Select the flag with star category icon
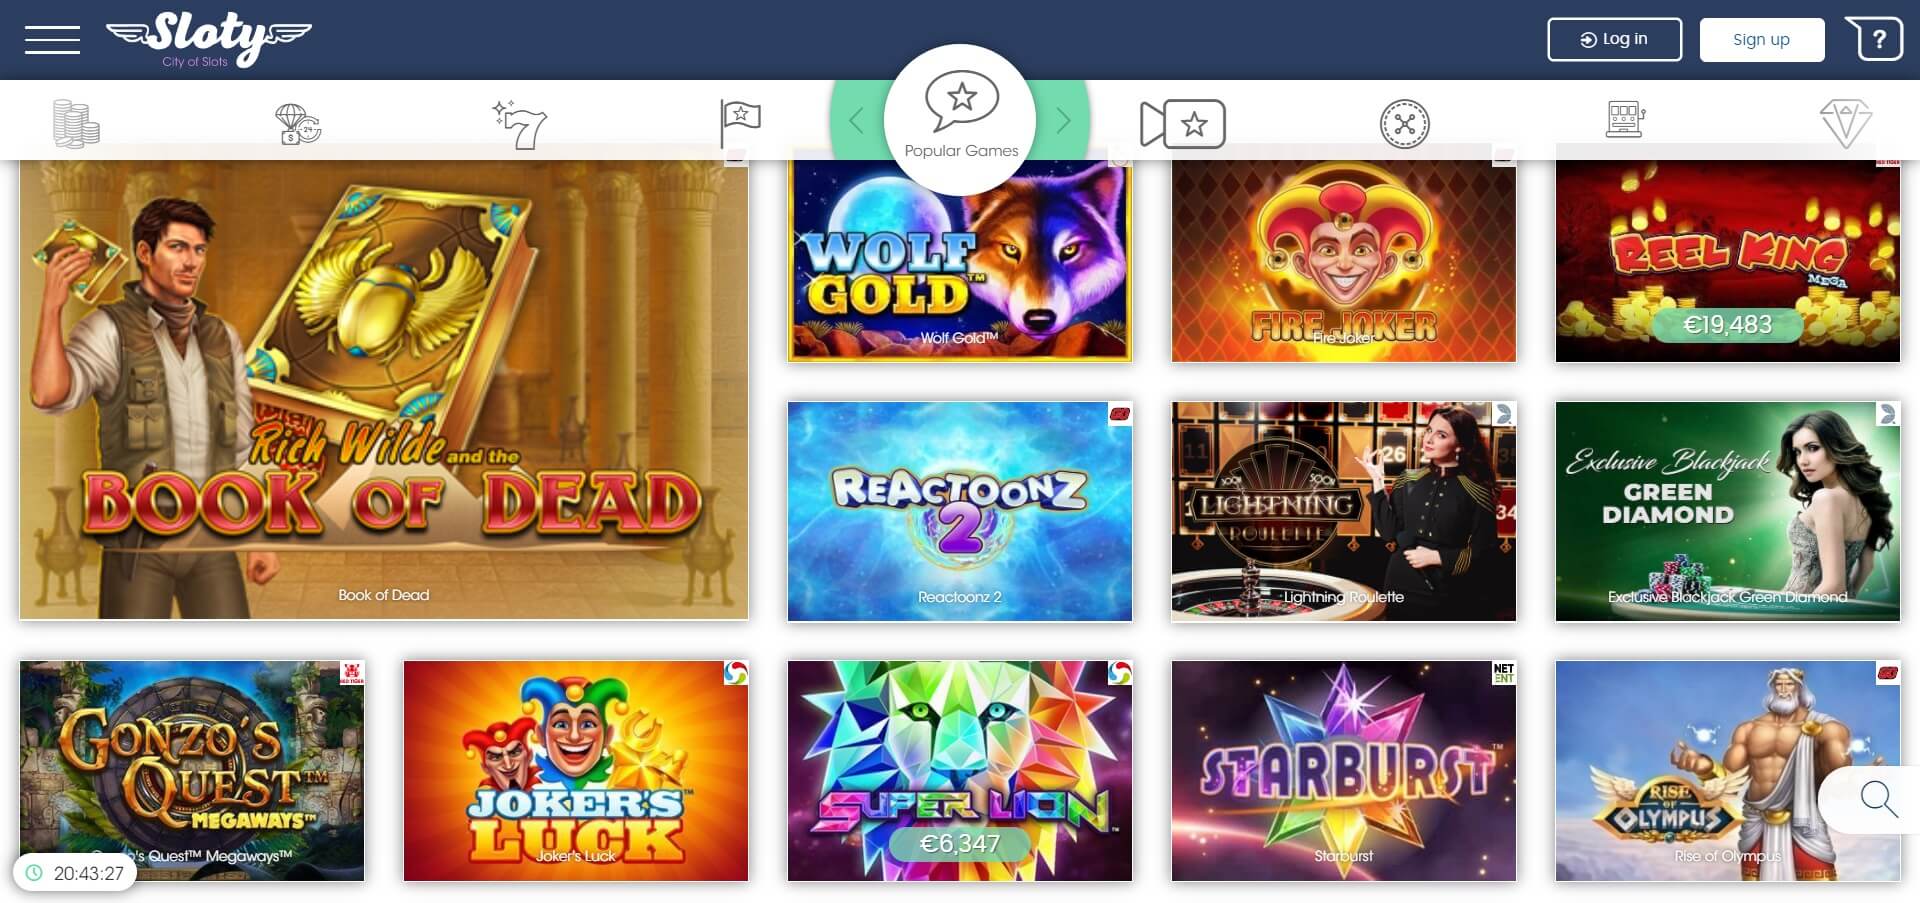The image size is (1920, 903). click(x=740, y=123)
